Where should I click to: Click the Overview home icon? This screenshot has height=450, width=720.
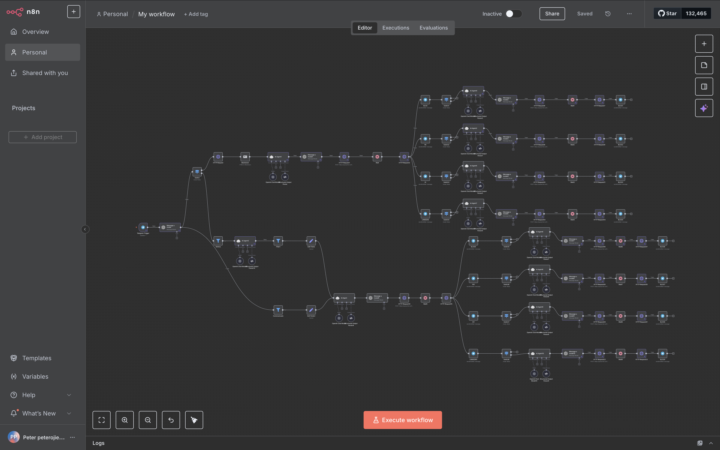14,32
